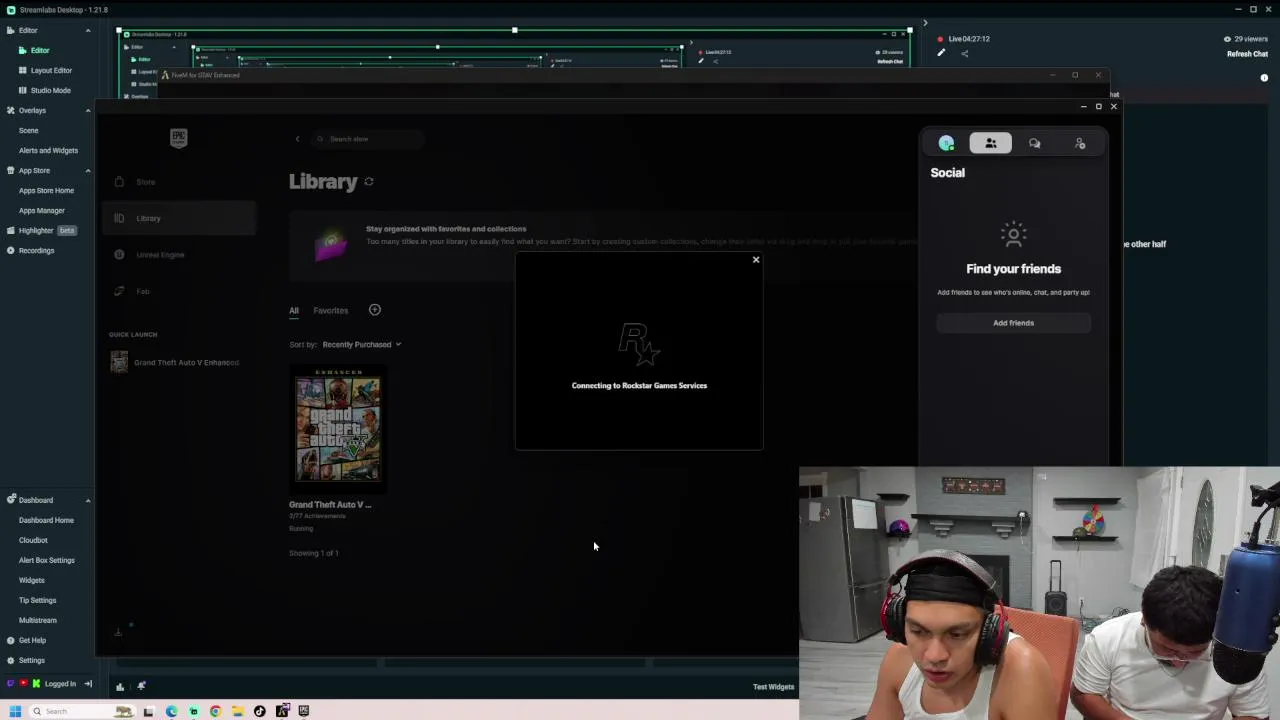1280x720 pixels.
Task: Click the edit stream info pencil icon
Action: [x=941, y=53]
